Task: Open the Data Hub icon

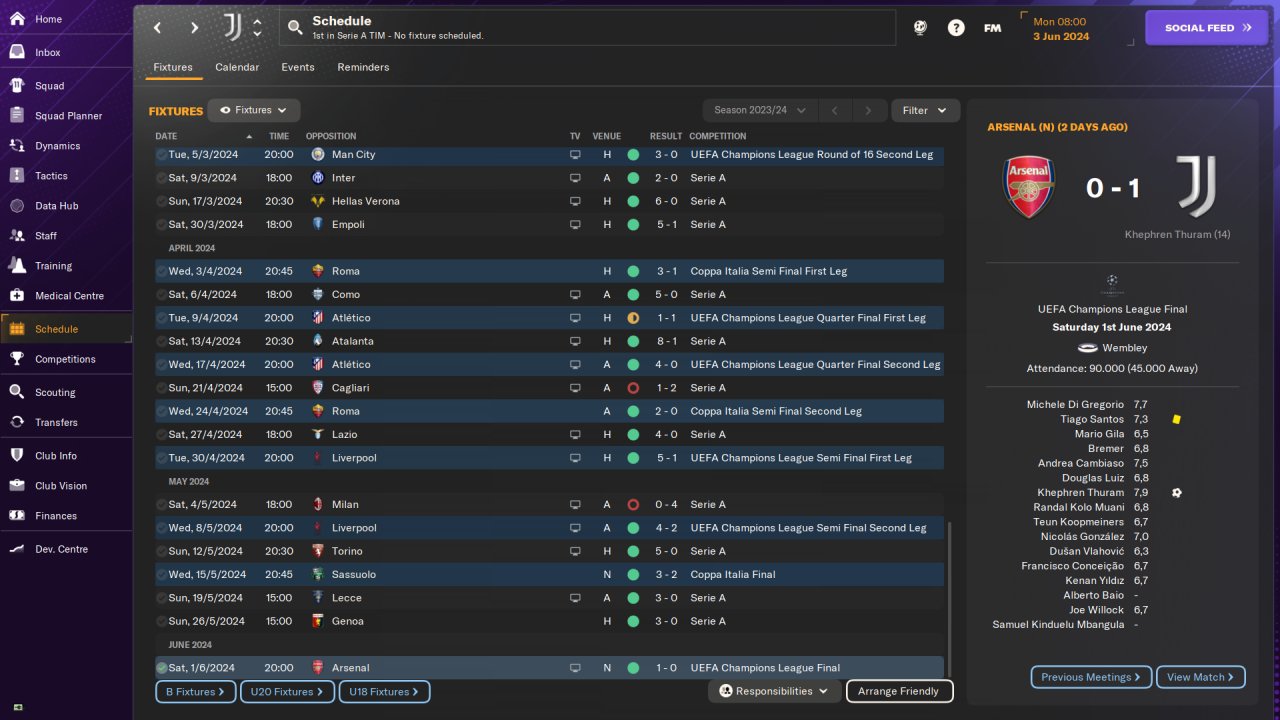Action: 17,206
